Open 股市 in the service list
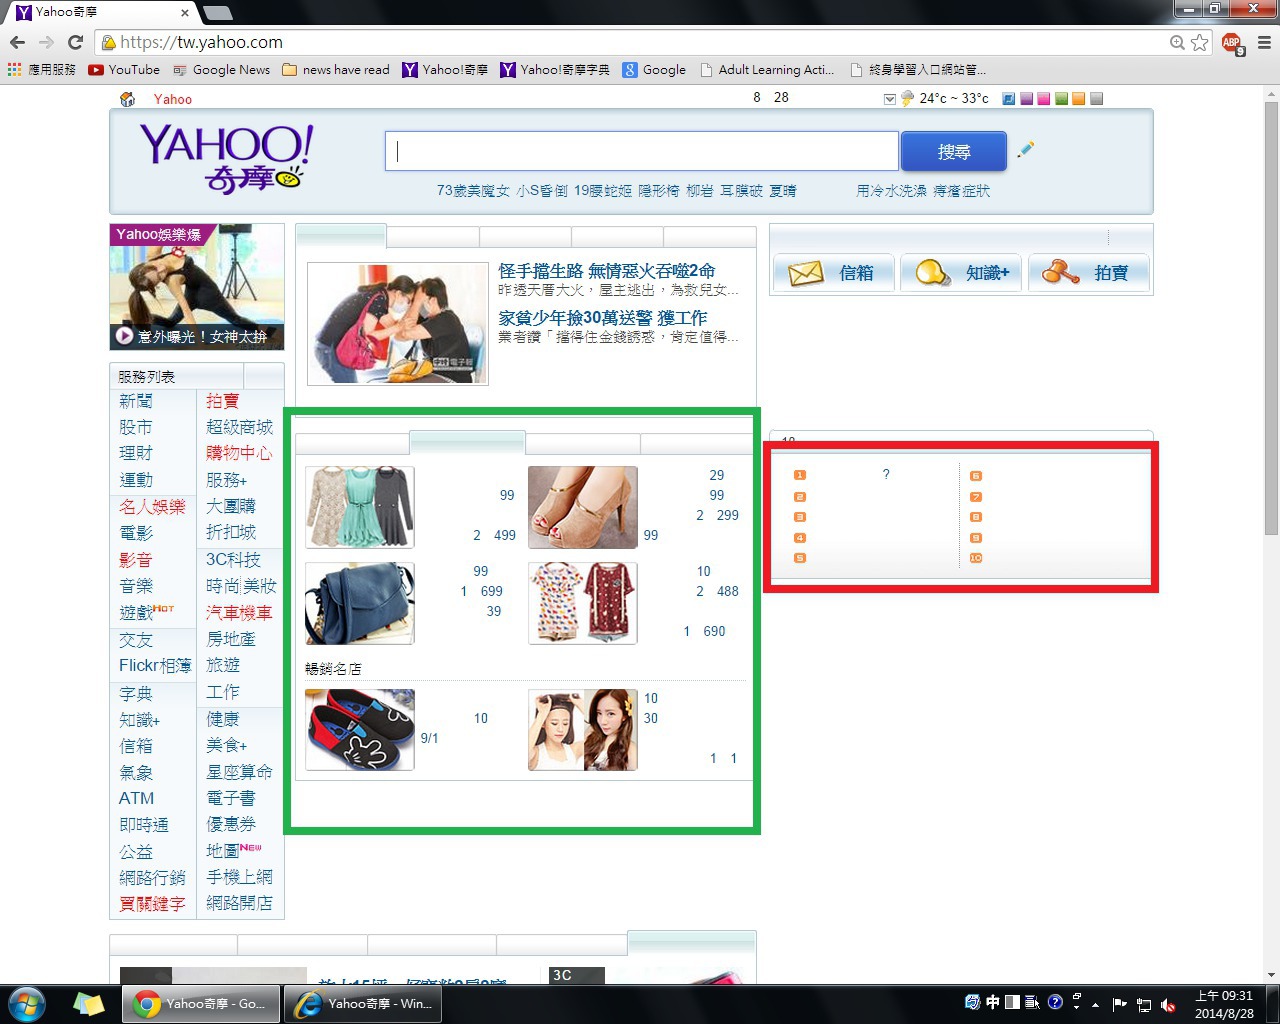The width and height of the screenshot is (1280, 1024). [x=136, y=427]
